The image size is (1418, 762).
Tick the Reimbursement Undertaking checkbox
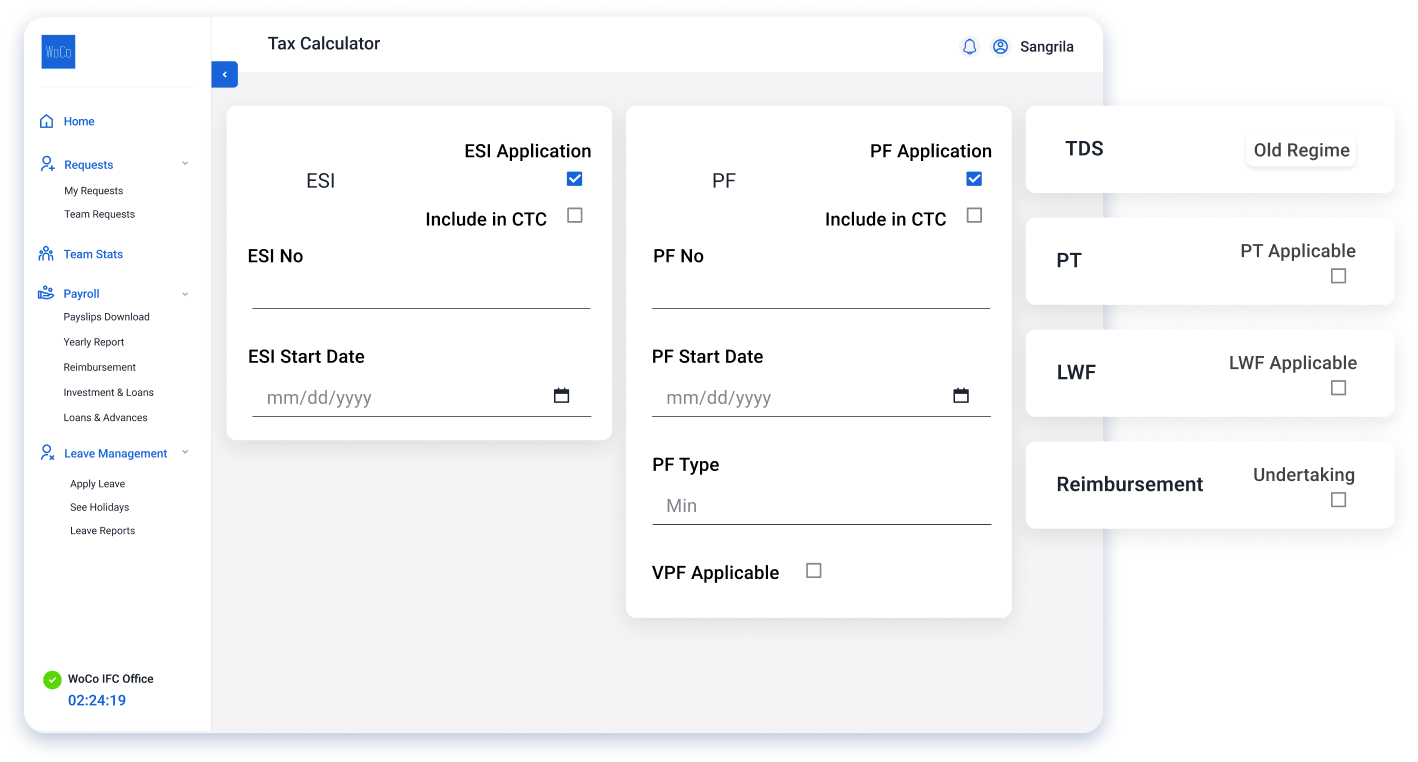tap(1338, 500)
